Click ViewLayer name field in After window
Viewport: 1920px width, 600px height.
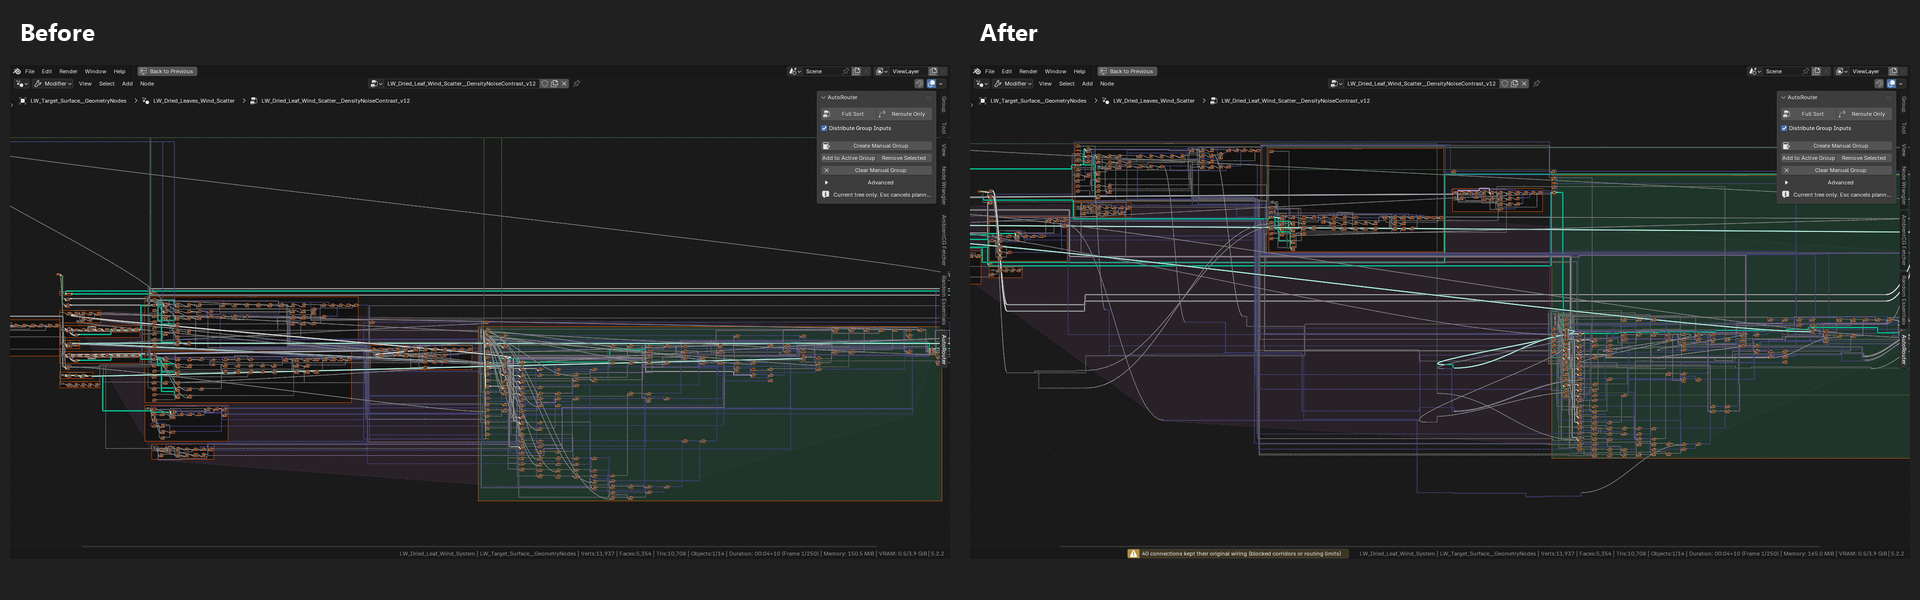tap(1868, 71)
